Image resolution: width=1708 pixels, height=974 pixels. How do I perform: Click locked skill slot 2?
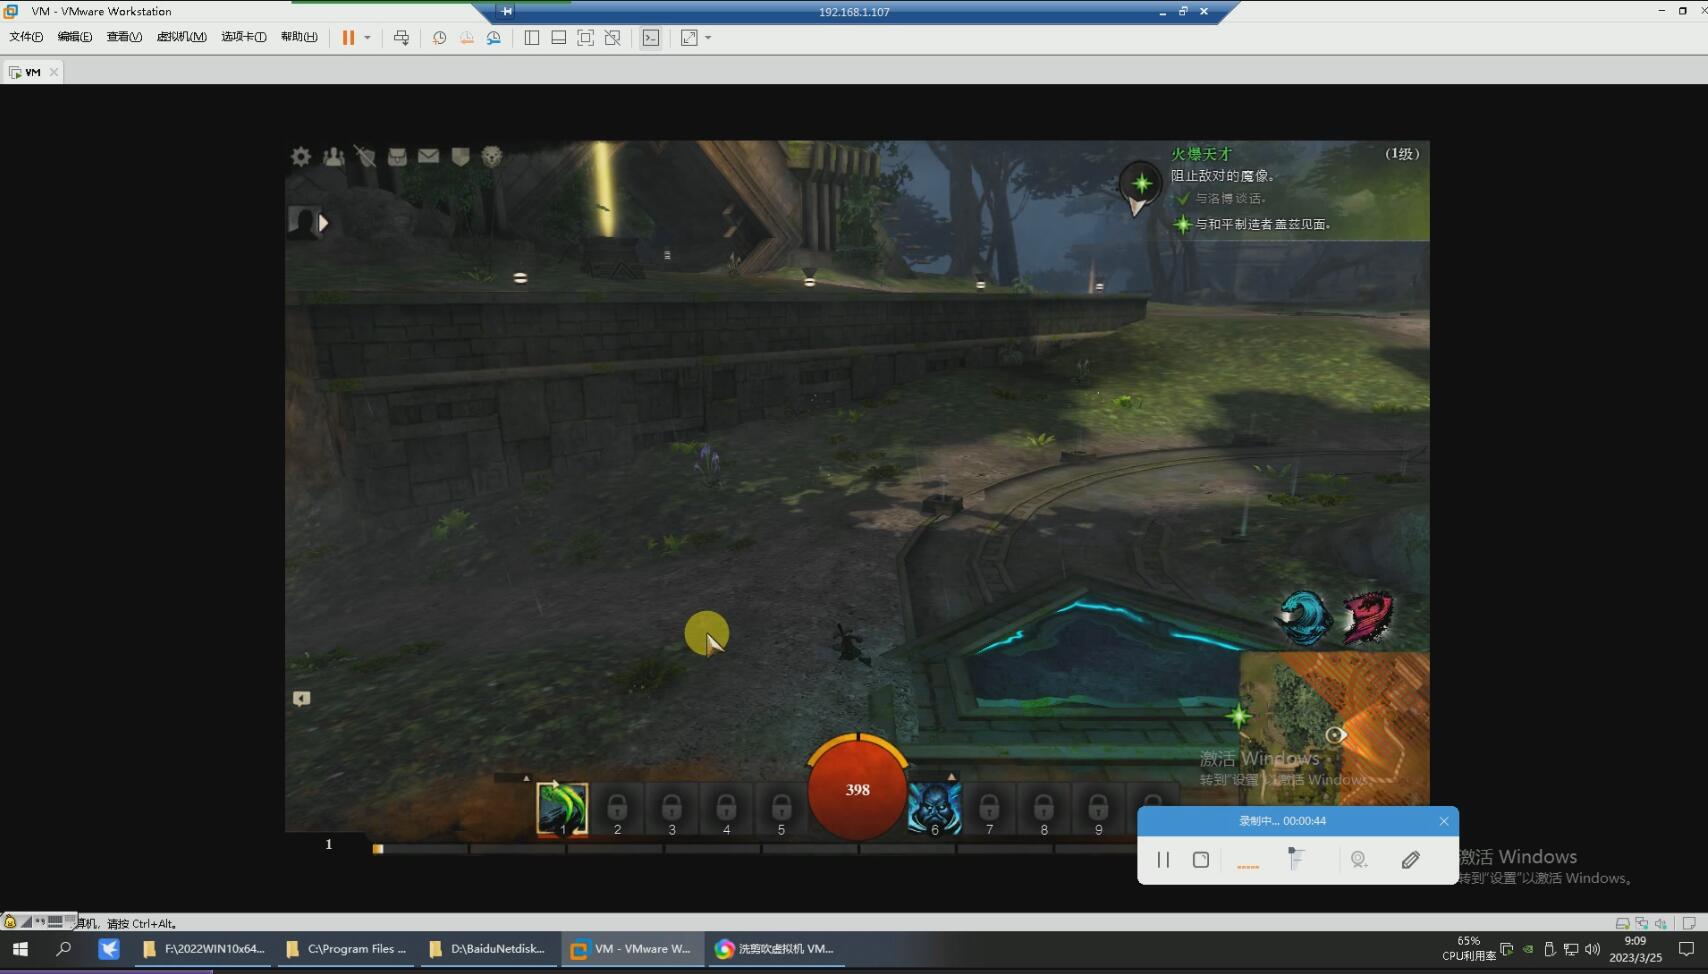(617, 808)
